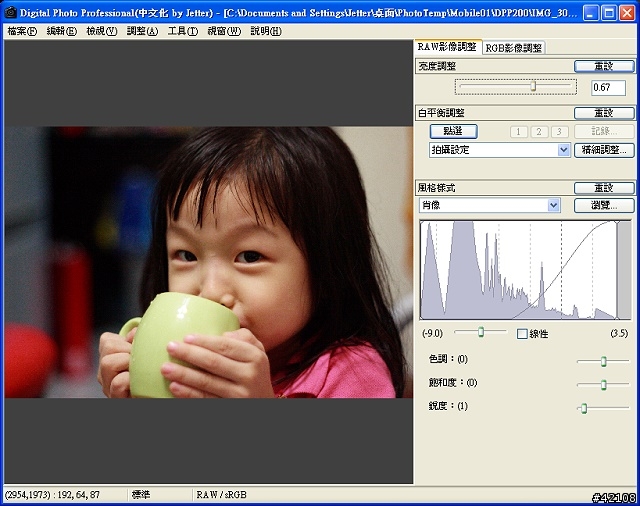Click the brightness value field 0.67
640x506 pixels.
(608, 87)
